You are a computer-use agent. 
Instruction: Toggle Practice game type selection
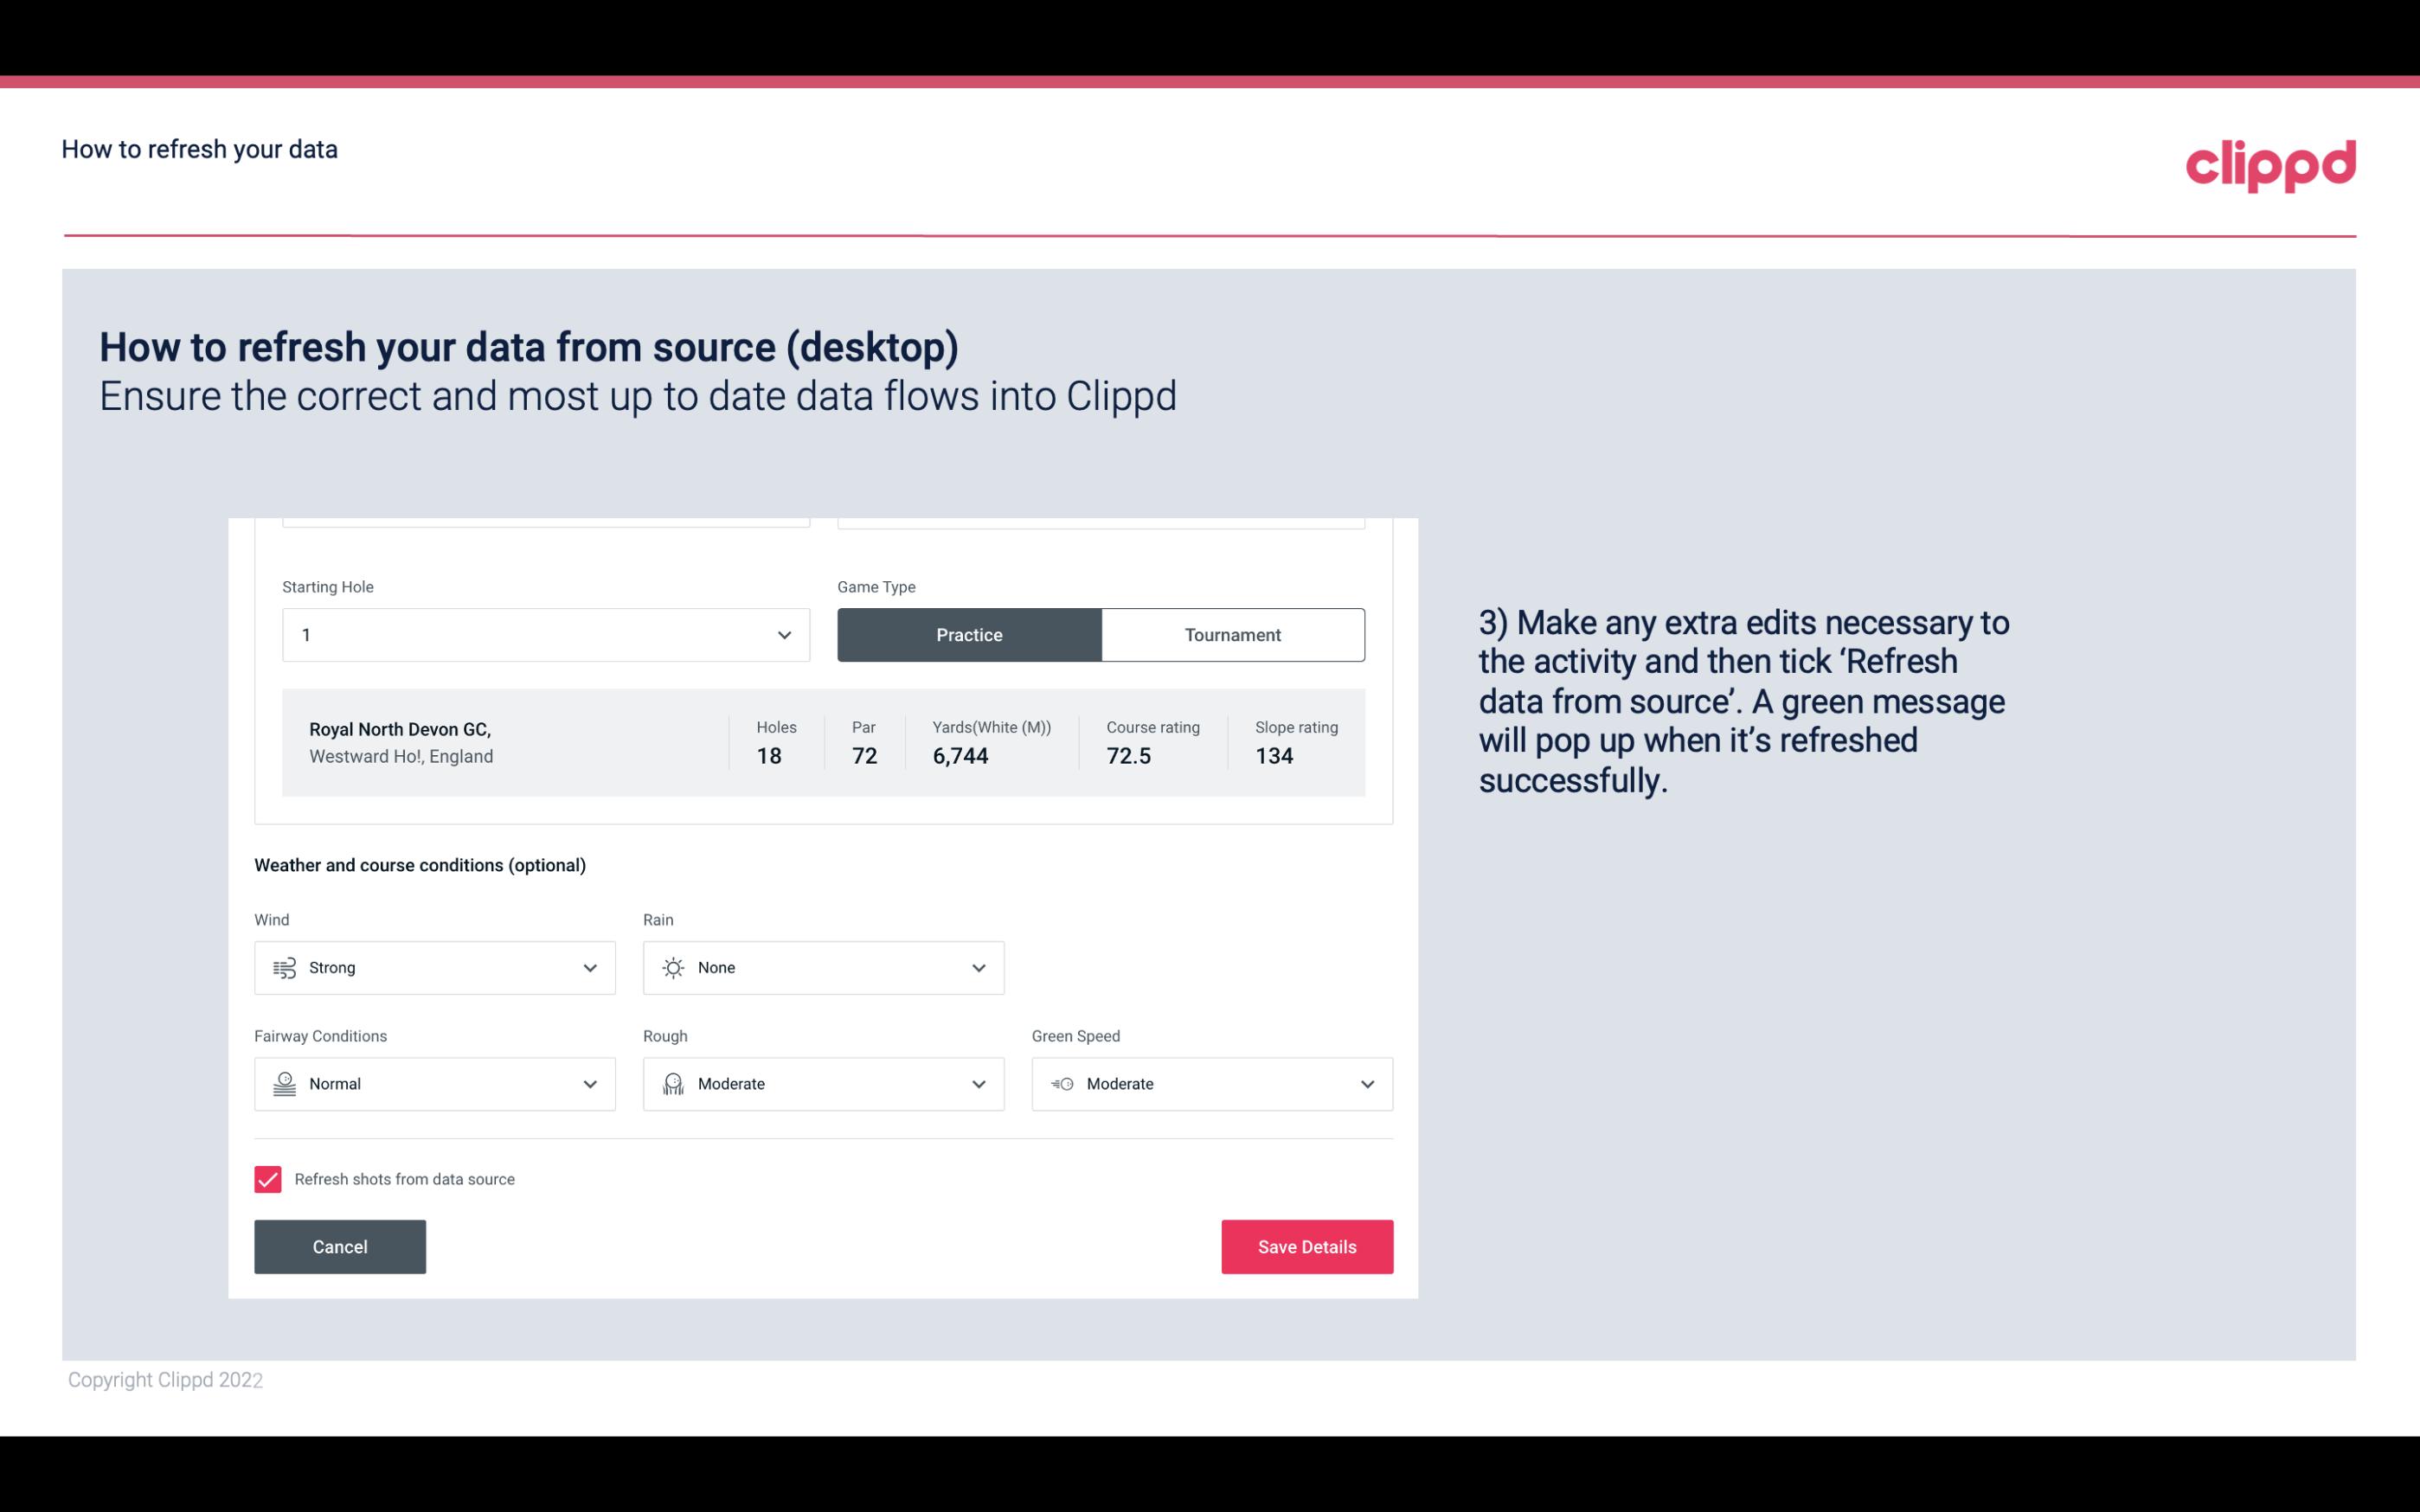971,634
